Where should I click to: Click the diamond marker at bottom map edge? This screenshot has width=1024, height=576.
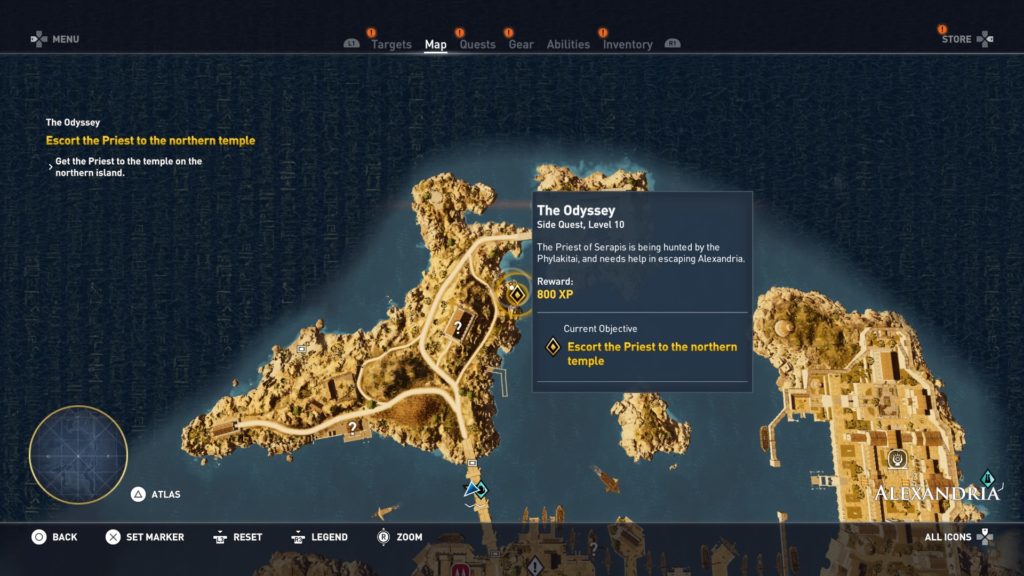(535, 566)
